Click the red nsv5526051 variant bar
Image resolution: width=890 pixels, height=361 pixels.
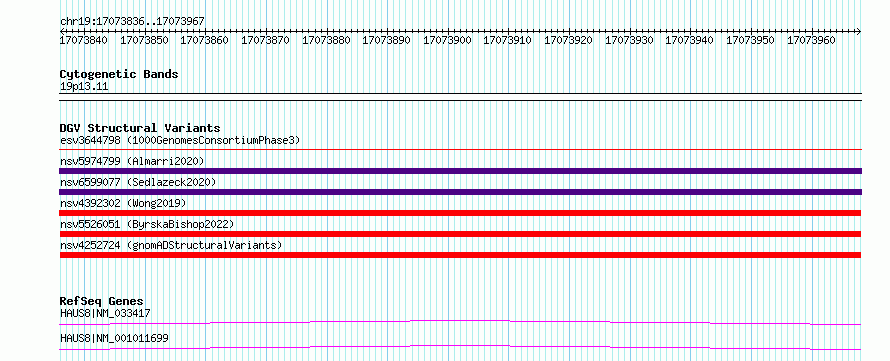460,234
